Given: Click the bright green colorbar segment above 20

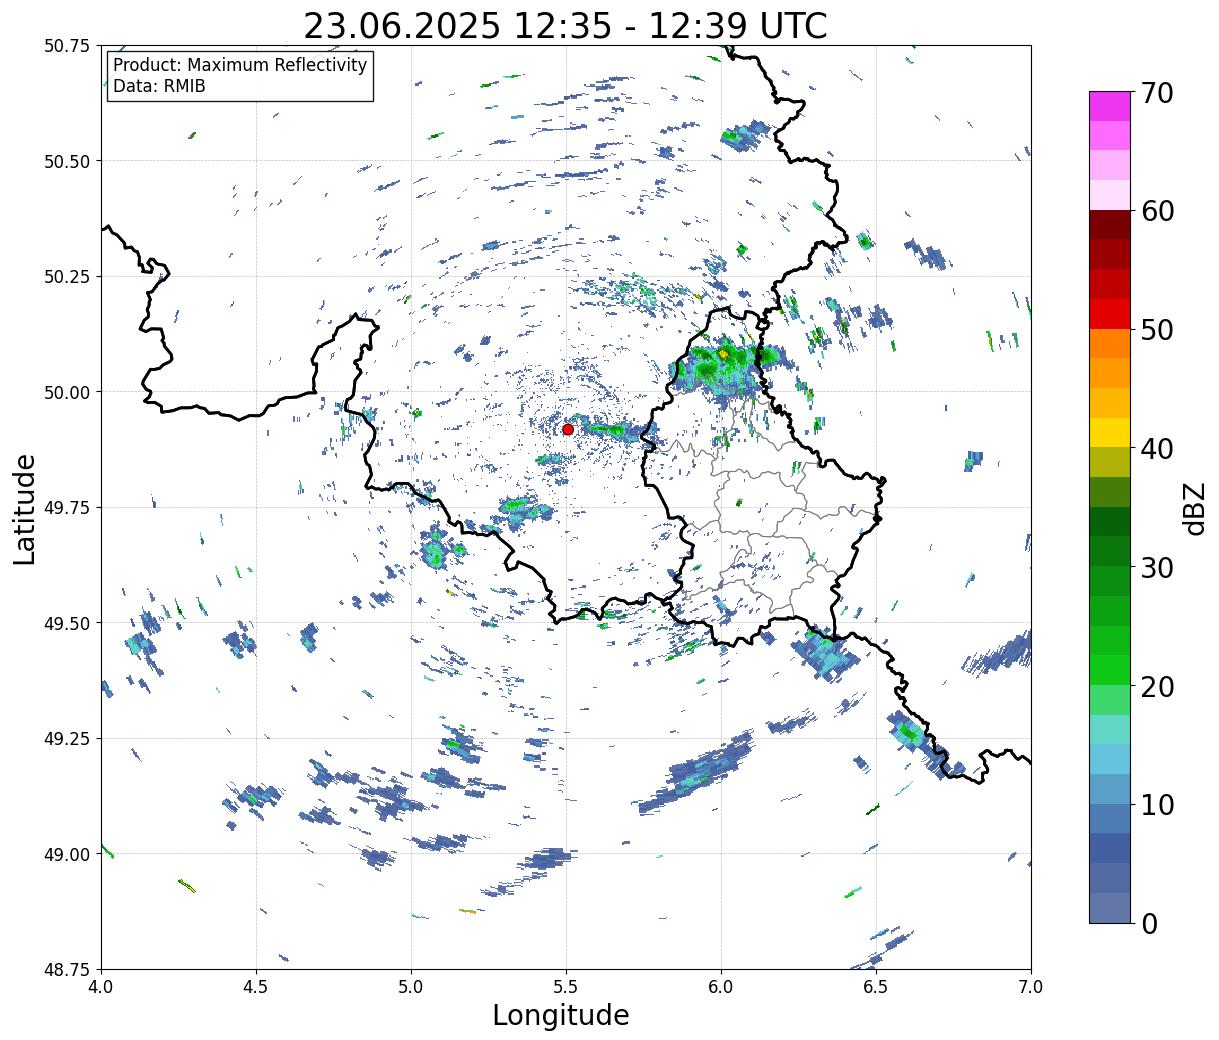Looking at the screenshot, I should tap(1110, 670).
